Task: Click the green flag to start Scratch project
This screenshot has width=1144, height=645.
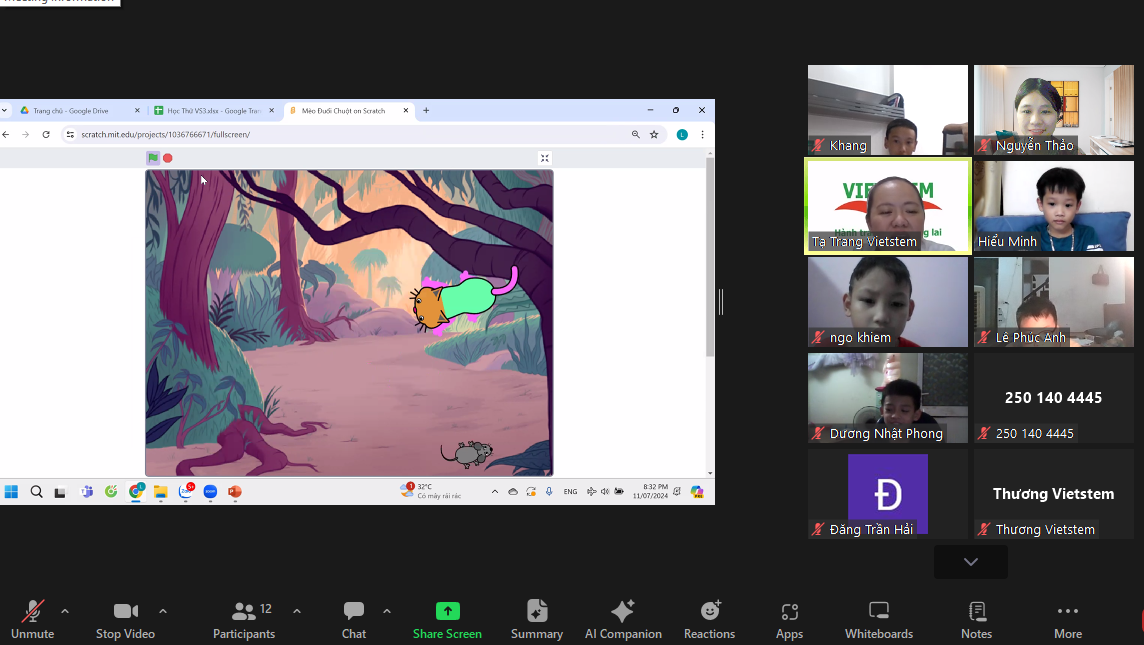Action: click(152, 158)
